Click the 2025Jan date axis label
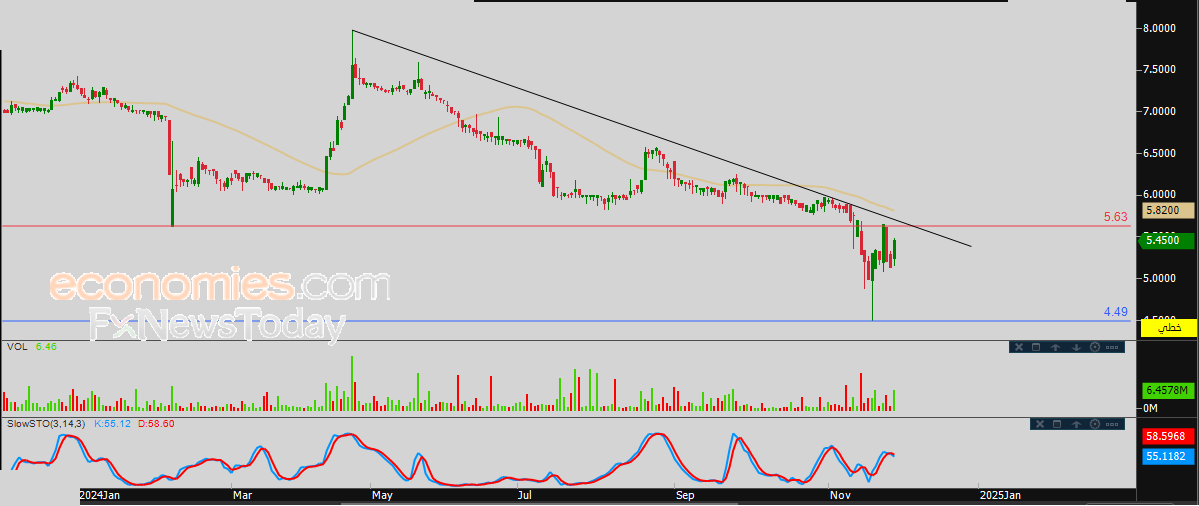This screenshot has width=1199, height=506. [999, 495]
